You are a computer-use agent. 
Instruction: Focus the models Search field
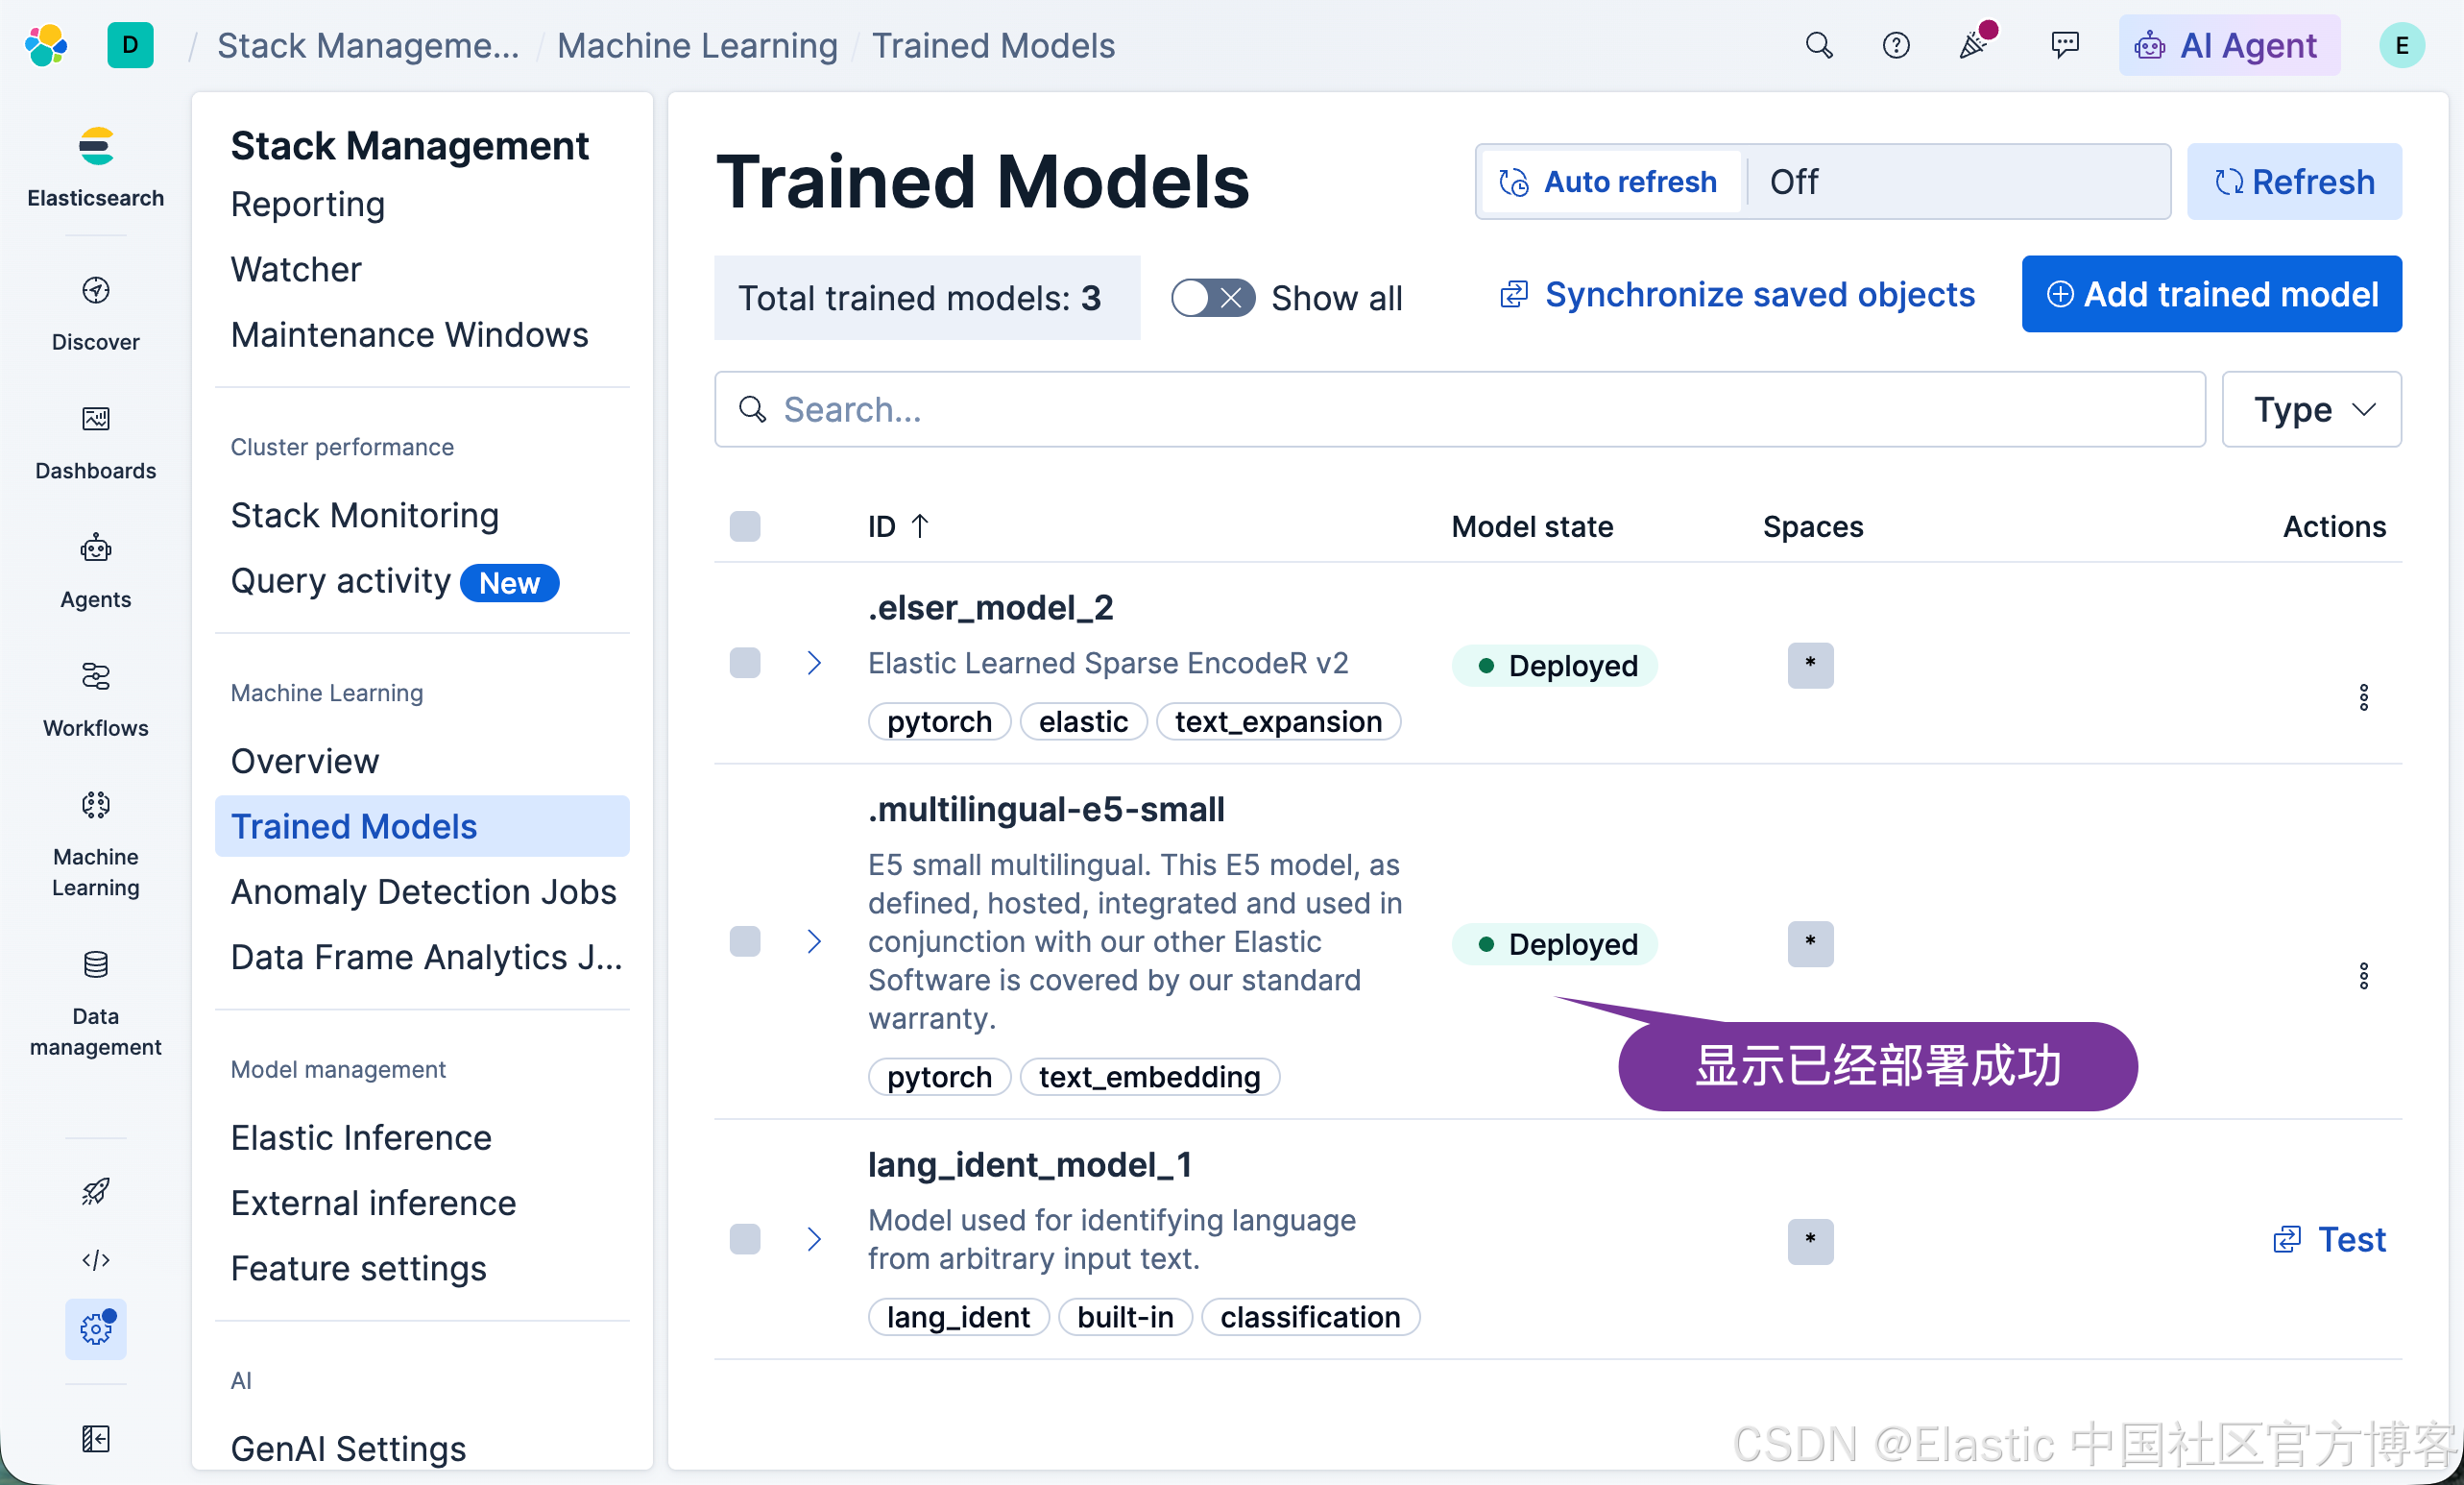(x=1460, y=409)
